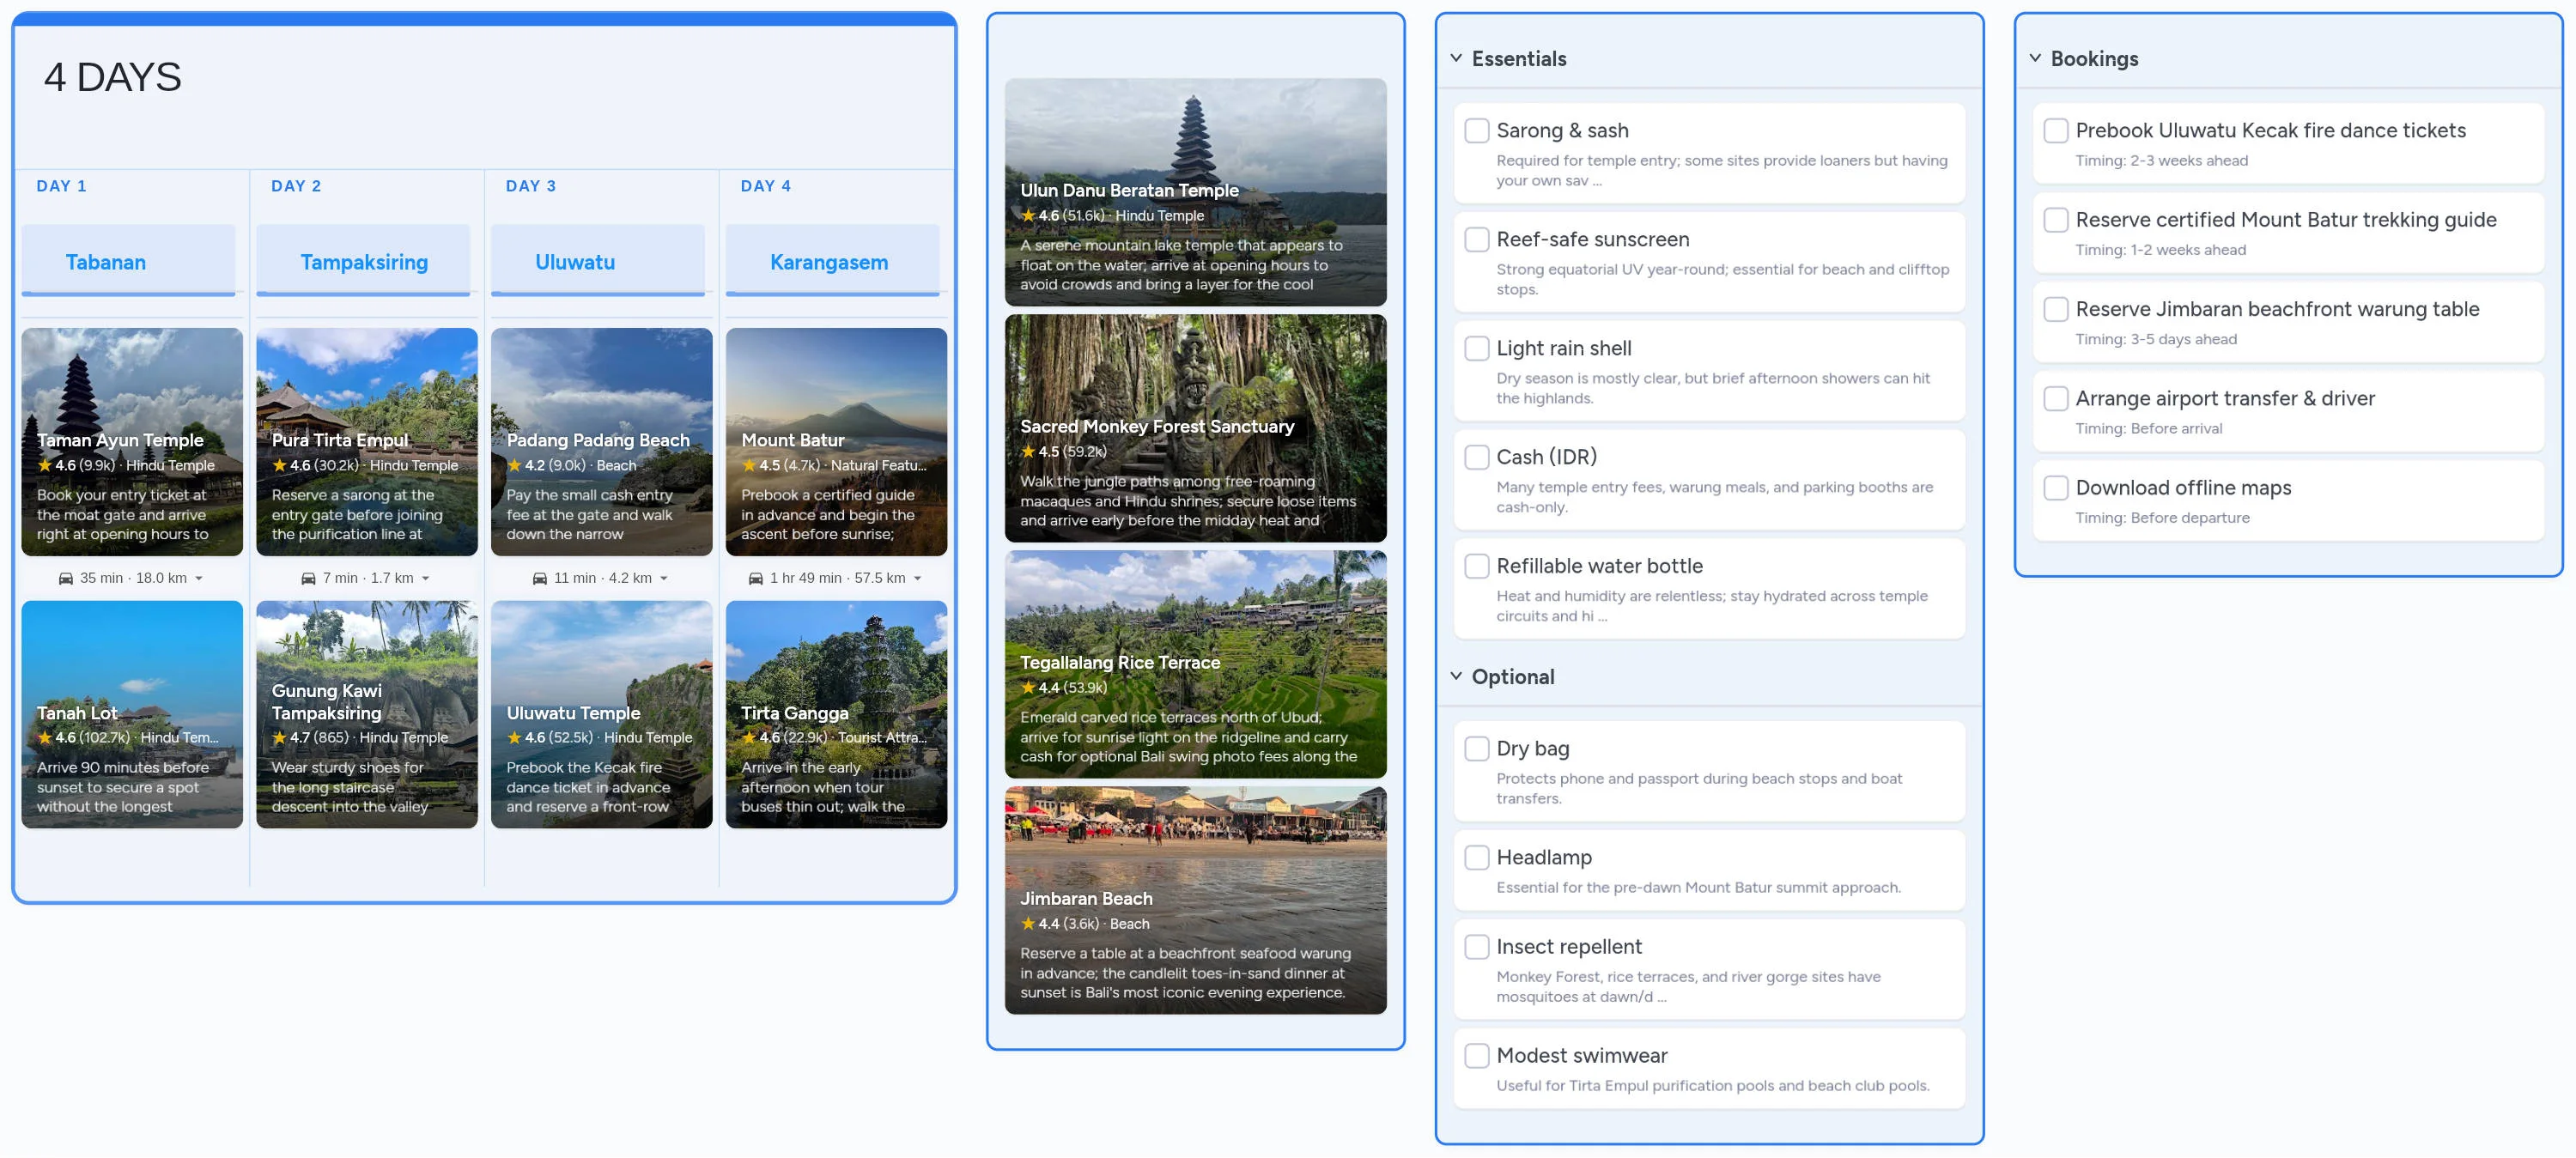Check the Dry bag item
This screenshot has width=2576, height=1158.
pos(1477,748)
